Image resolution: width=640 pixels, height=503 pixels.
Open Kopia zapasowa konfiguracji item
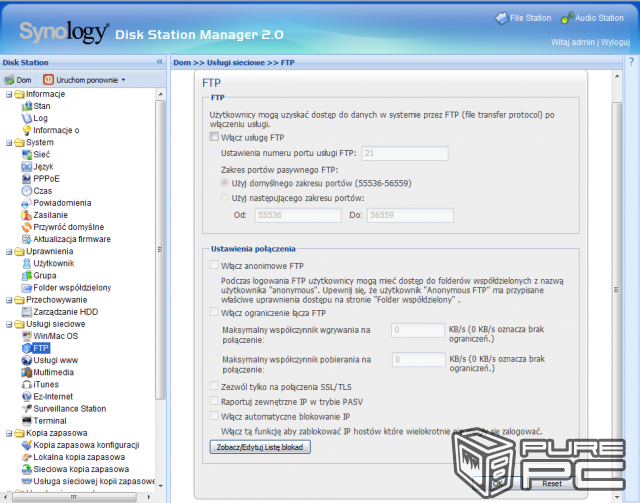pyautogui.click(x=86, y=445)
